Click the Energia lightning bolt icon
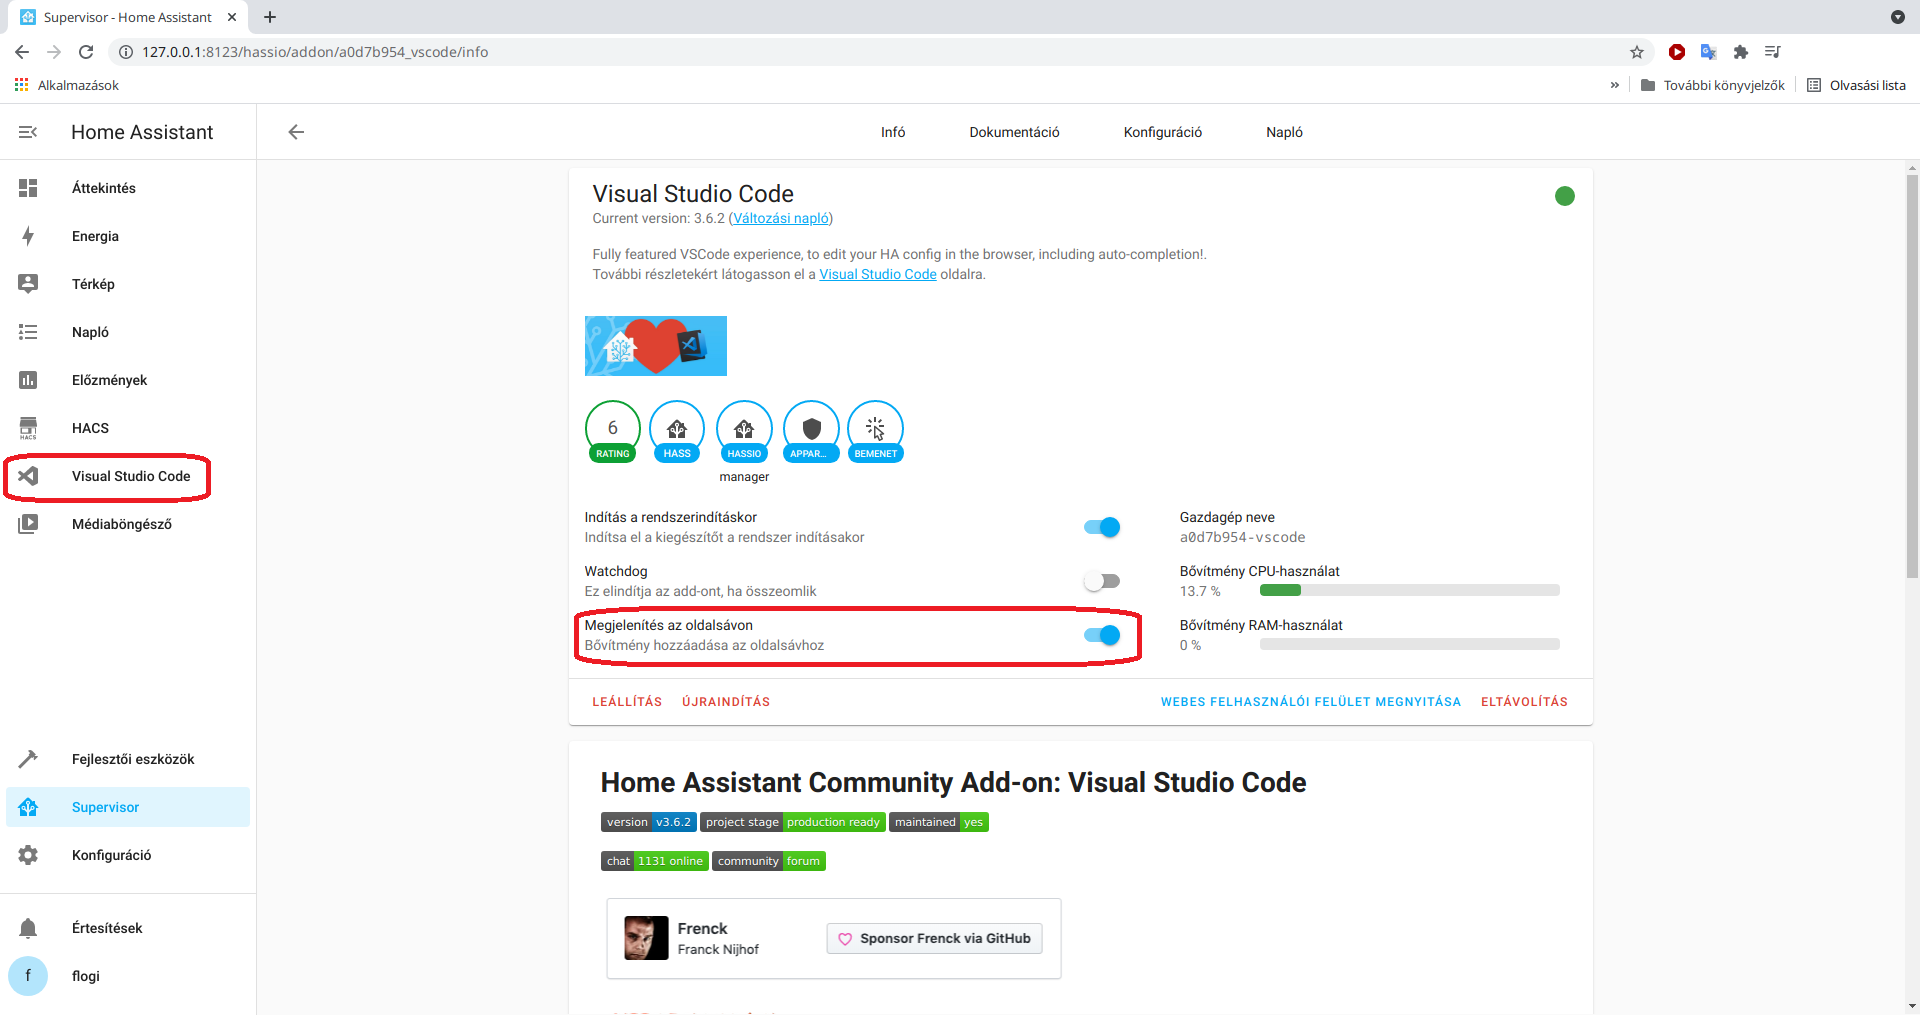 point(28,236)
